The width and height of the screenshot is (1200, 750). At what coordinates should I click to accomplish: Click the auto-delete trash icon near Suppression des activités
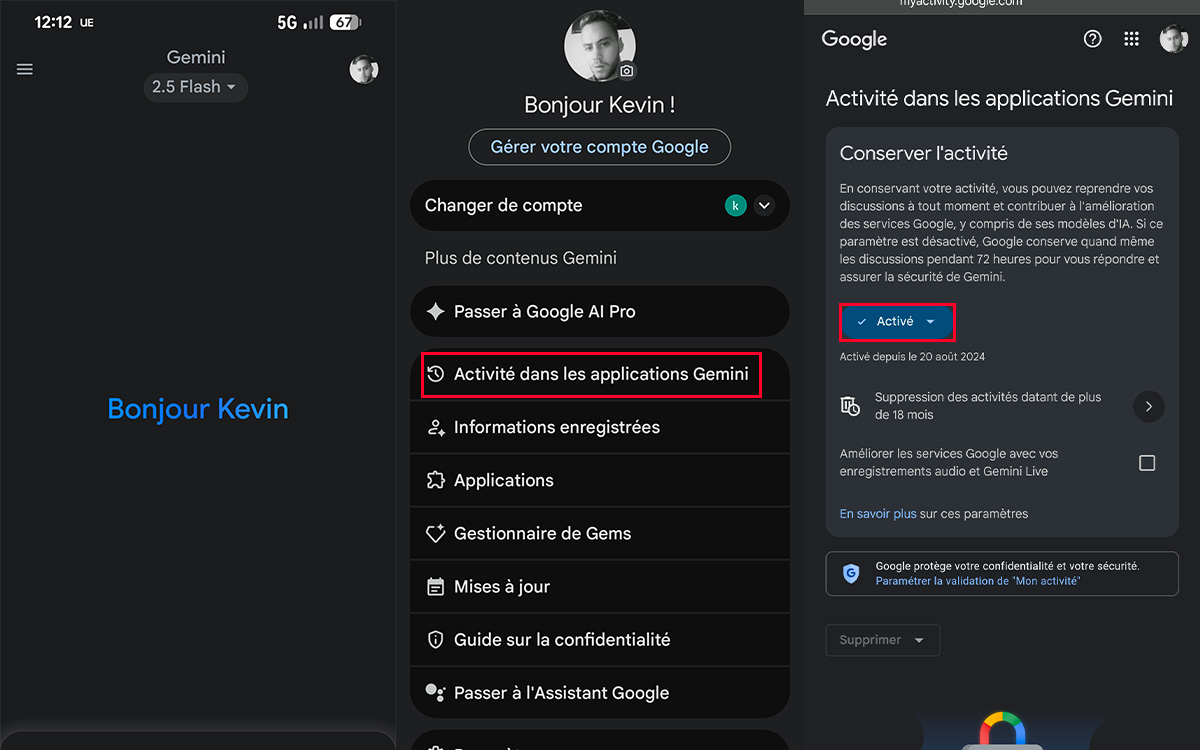click(850, 406)
